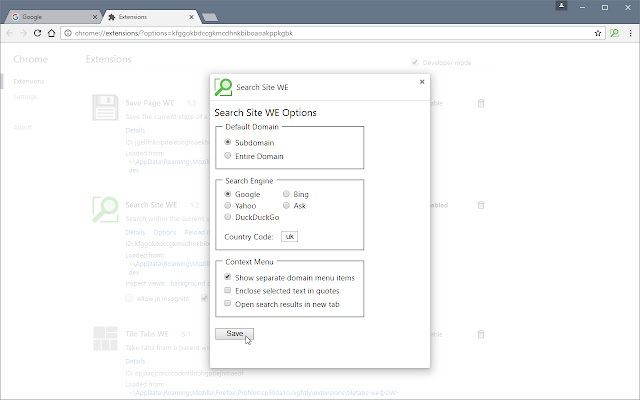Remove Search Site WE with trash icon
This screenshot has height=400, width=640.
481,205
